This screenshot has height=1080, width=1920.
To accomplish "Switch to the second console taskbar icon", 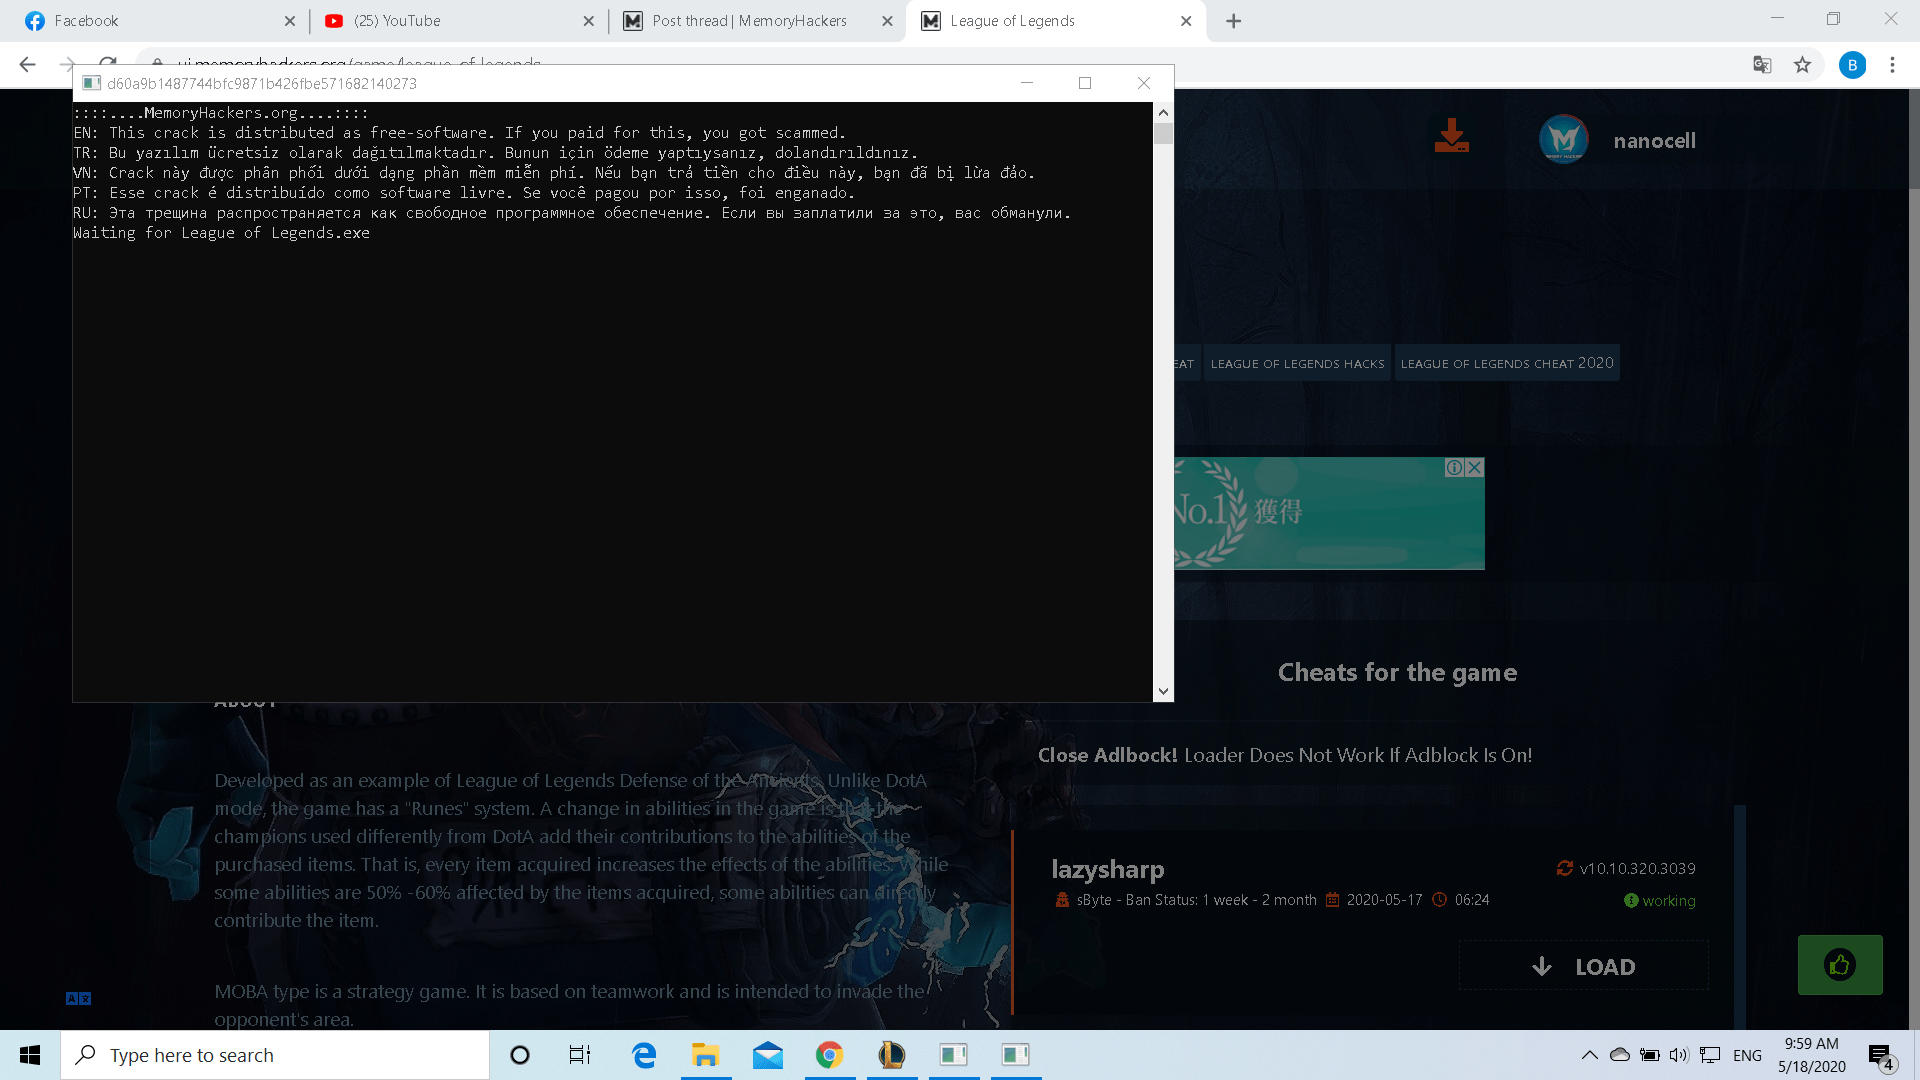I will point(1016,1055).
